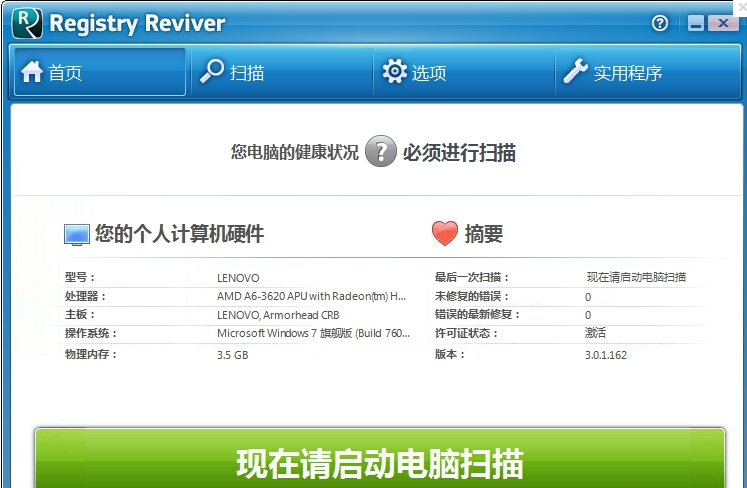Open help via title bar question mark
This screenshot has width=747, height=488.
coord(660,23)
